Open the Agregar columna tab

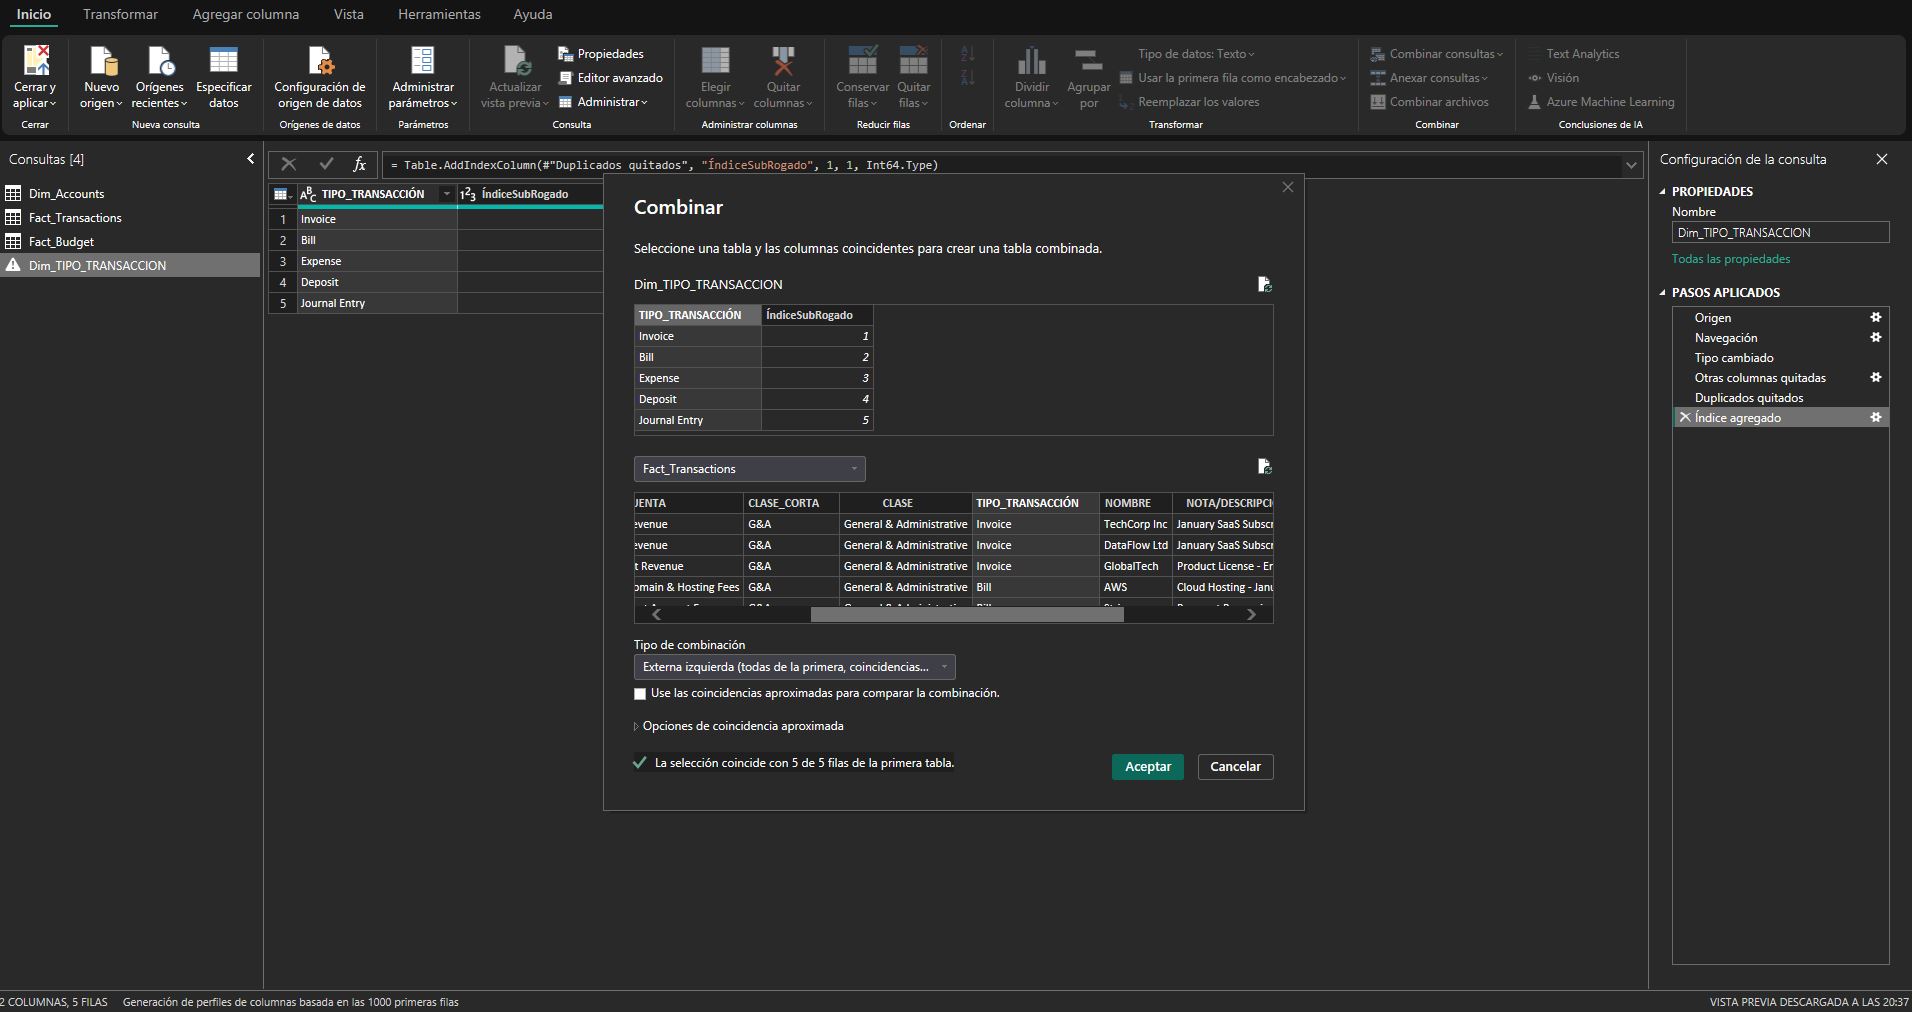coord(245,15)
